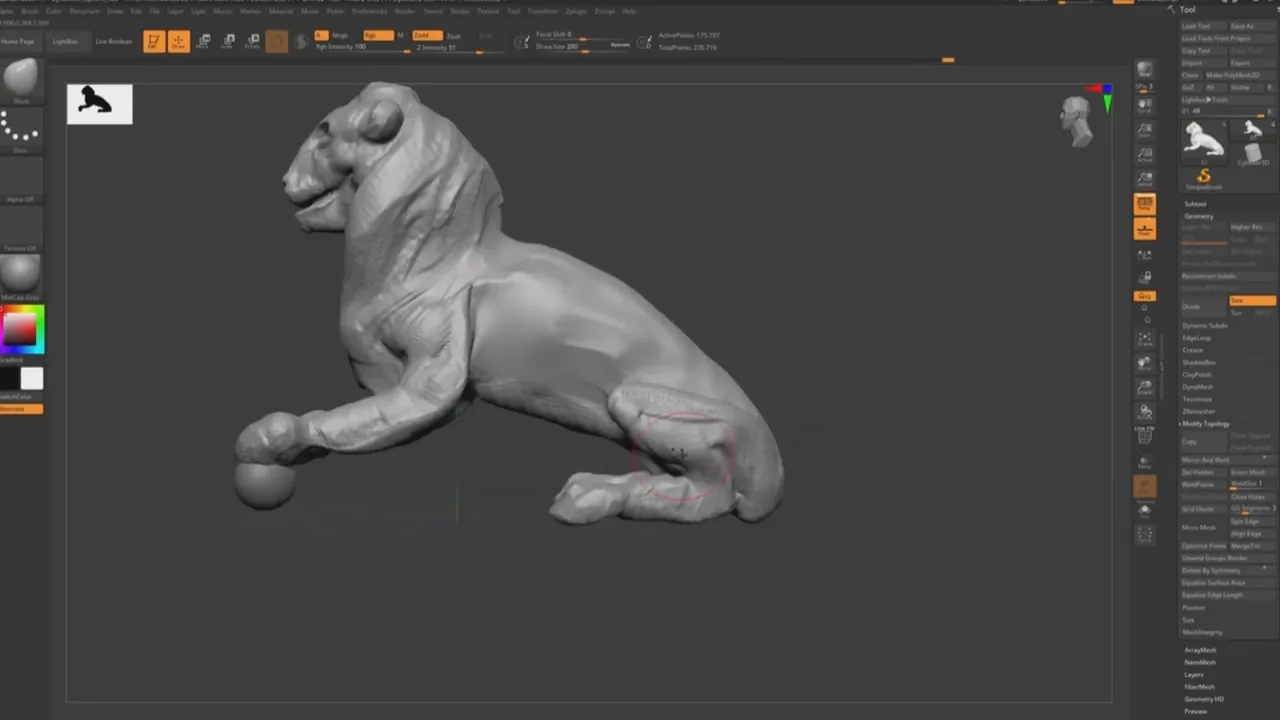Toggle the Floor grid button
Screen dimensions: 1280x720
(1145, 230)
